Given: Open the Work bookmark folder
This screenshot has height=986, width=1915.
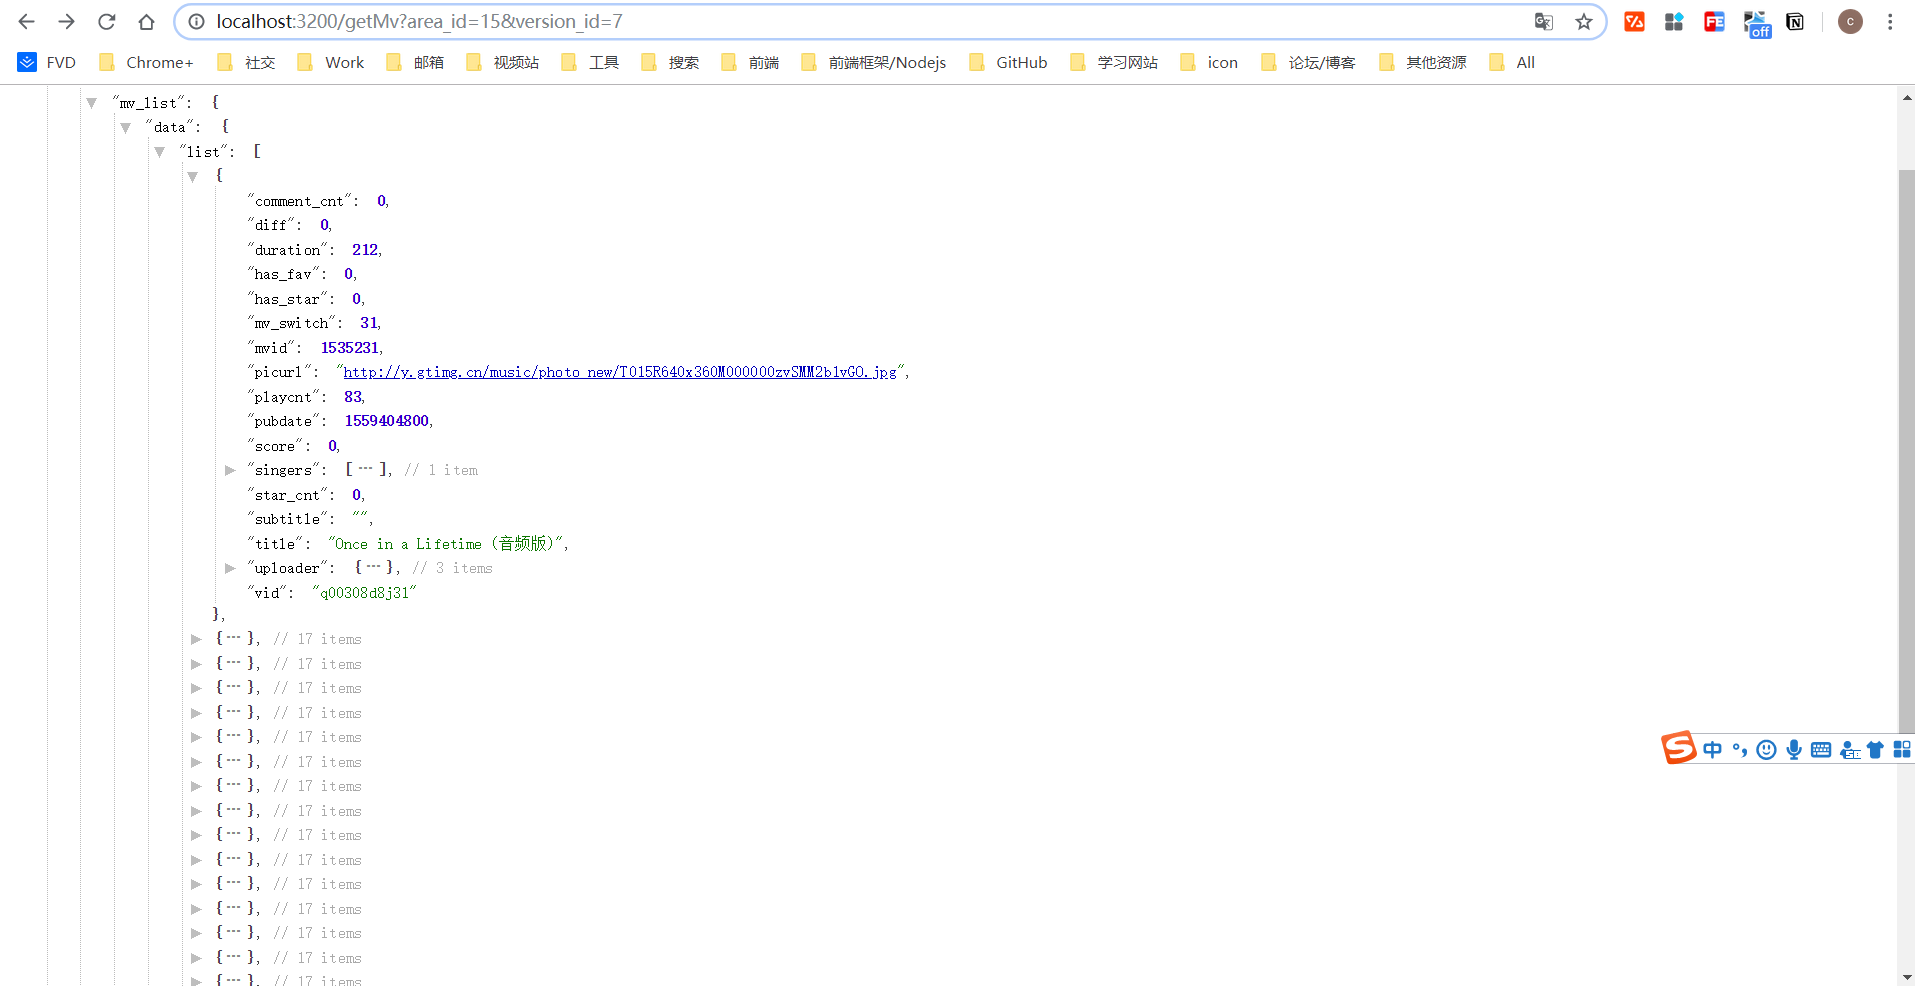Looking at the screenshot, I should (331, 62).
